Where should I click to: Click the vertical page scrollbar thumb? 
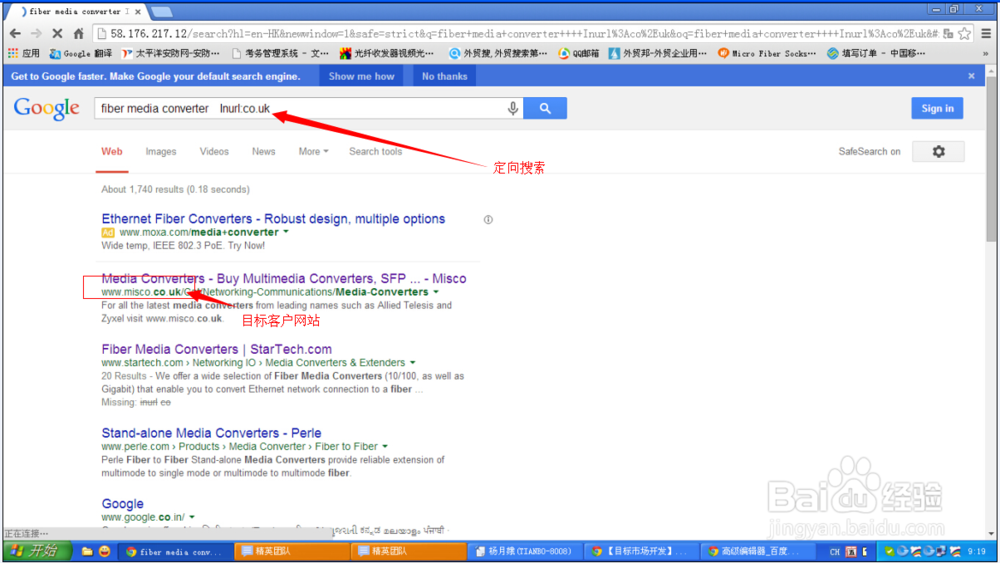(990, 159)
